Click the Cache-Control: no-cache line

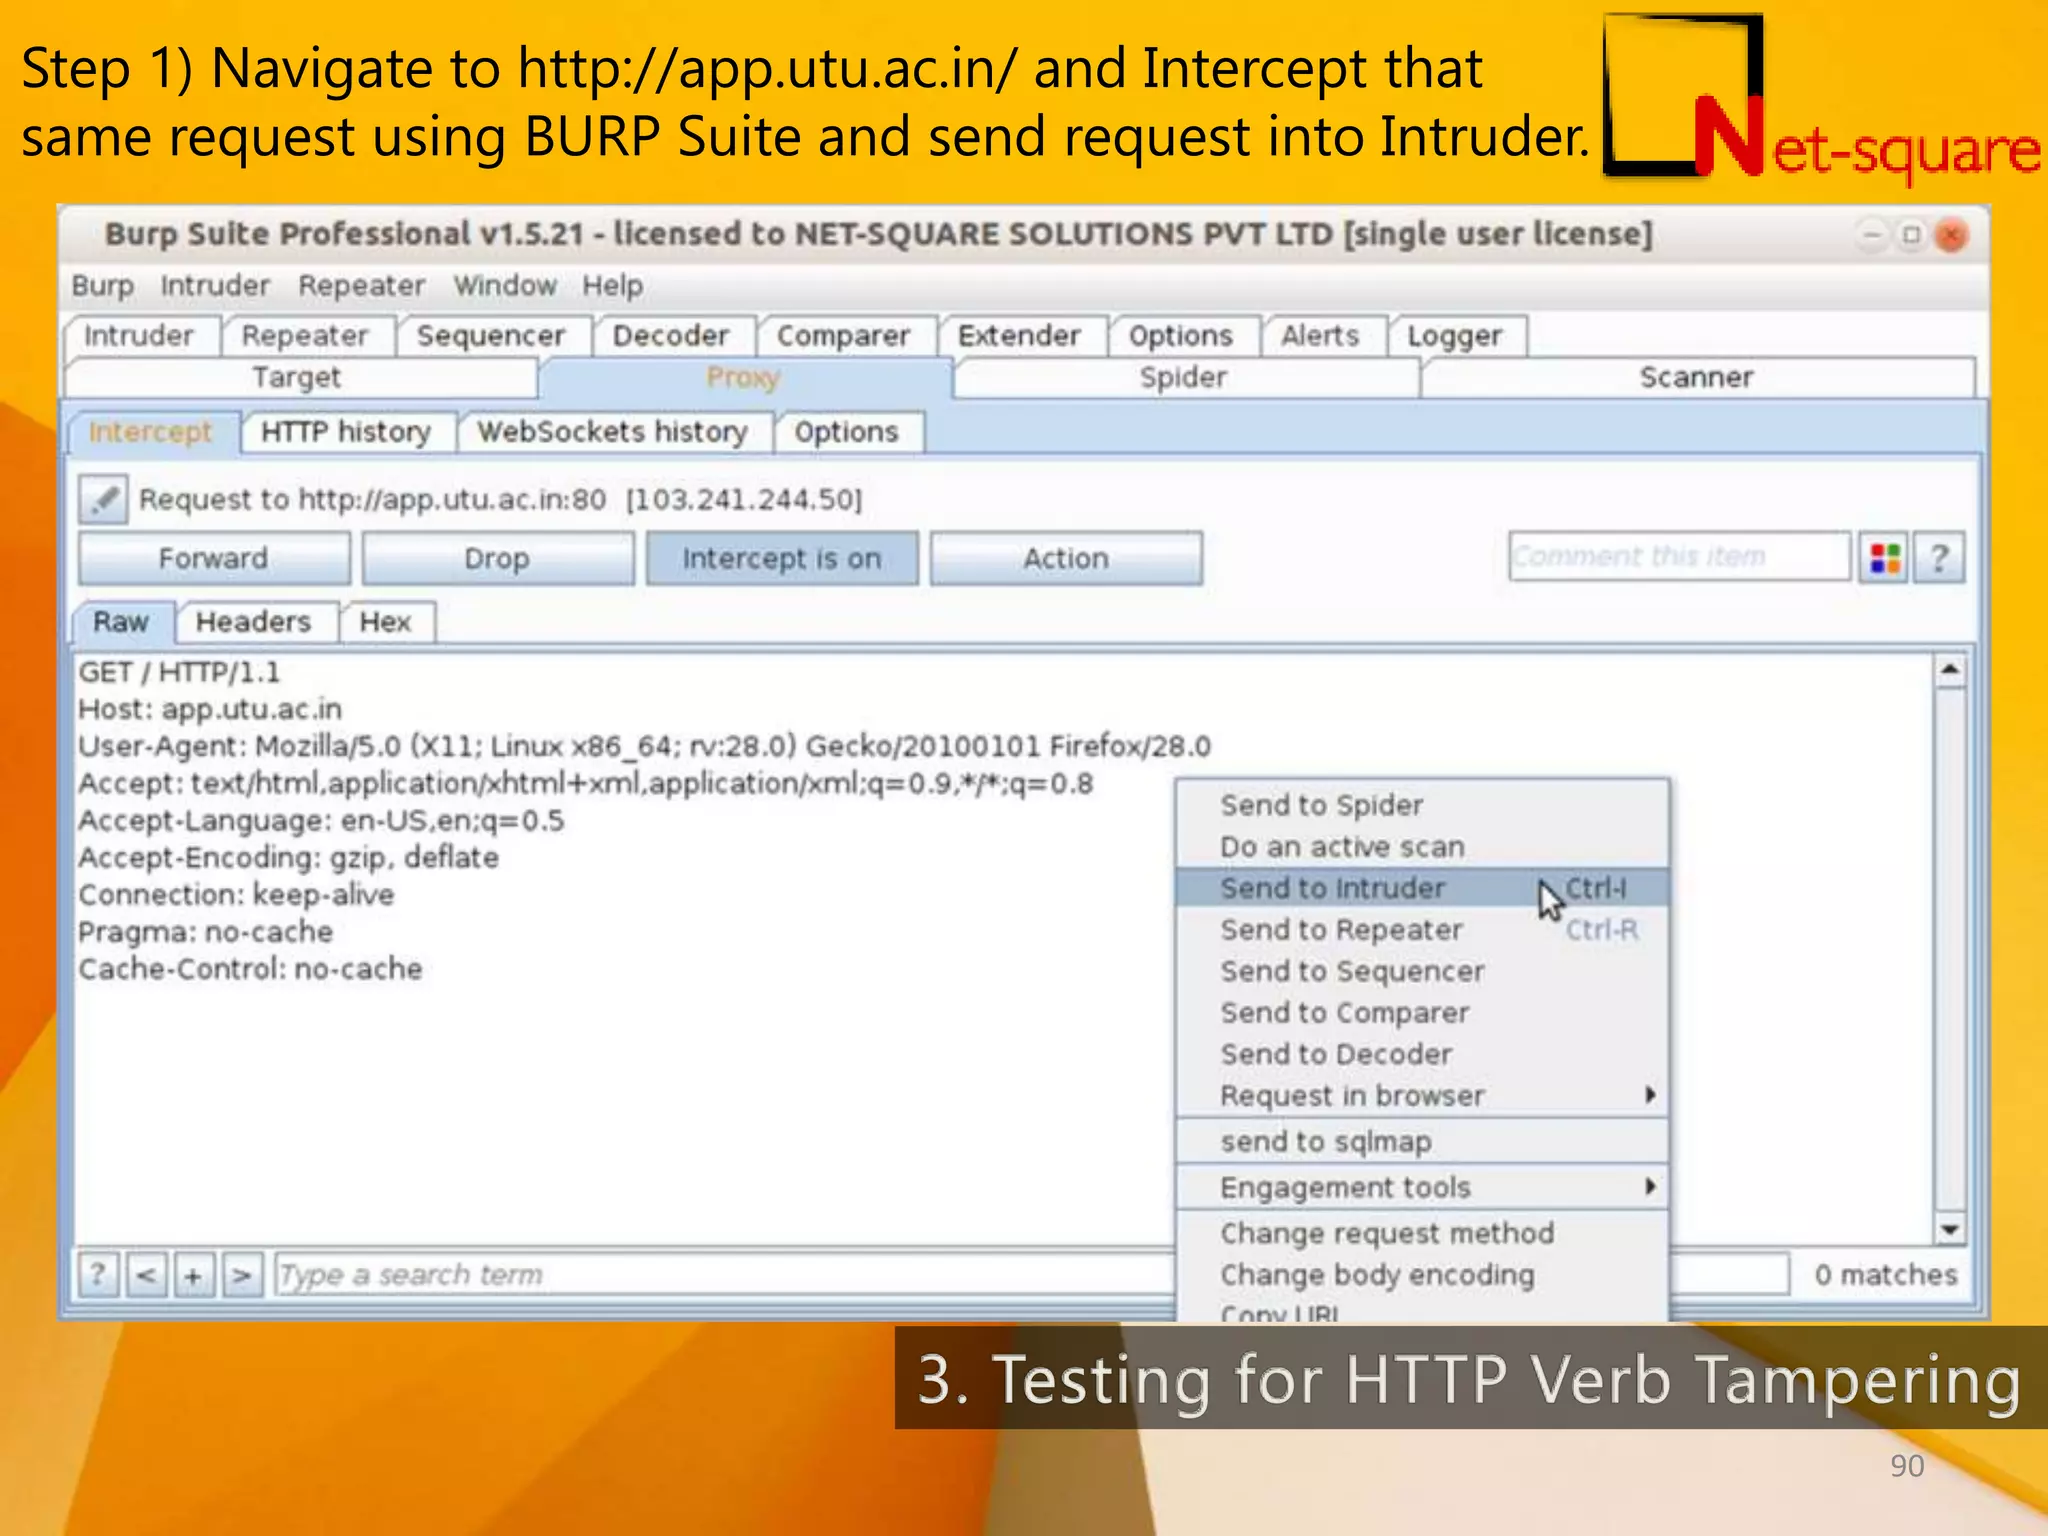(x=251, y=968)
